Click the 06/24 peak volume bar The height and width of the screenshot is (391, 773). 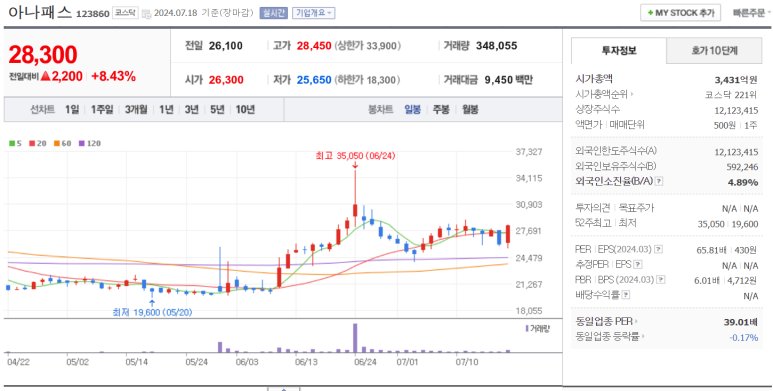pos(355,338)
